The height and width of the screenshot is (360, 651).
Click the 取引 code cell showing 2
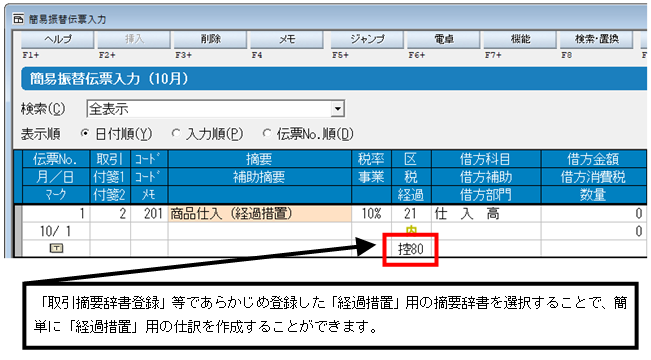pos(110,214)
